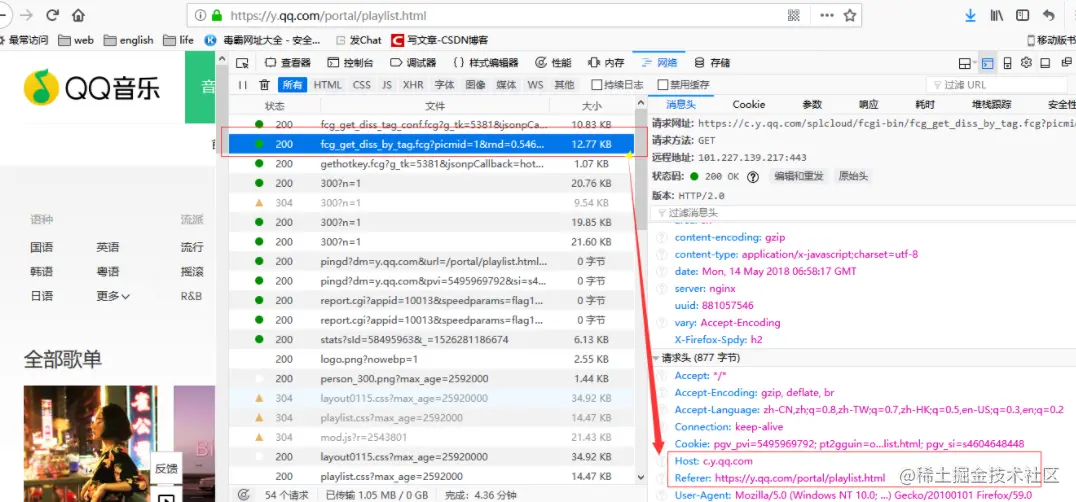Switch to the 响应 details tab

(868, 104)
